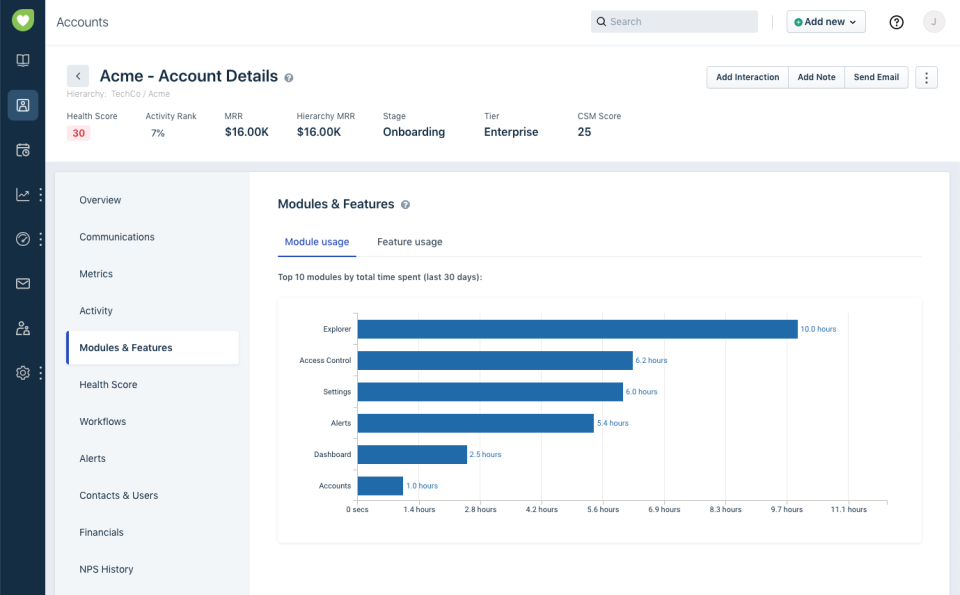
Task: Open the calendar tasks icon in sidebar
Action: pos(22,149)
